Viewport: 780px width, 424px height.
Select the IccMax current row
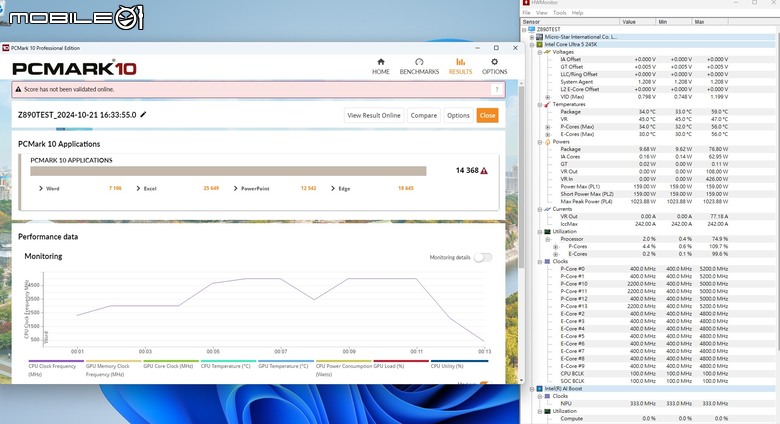[x=644, y=224]
